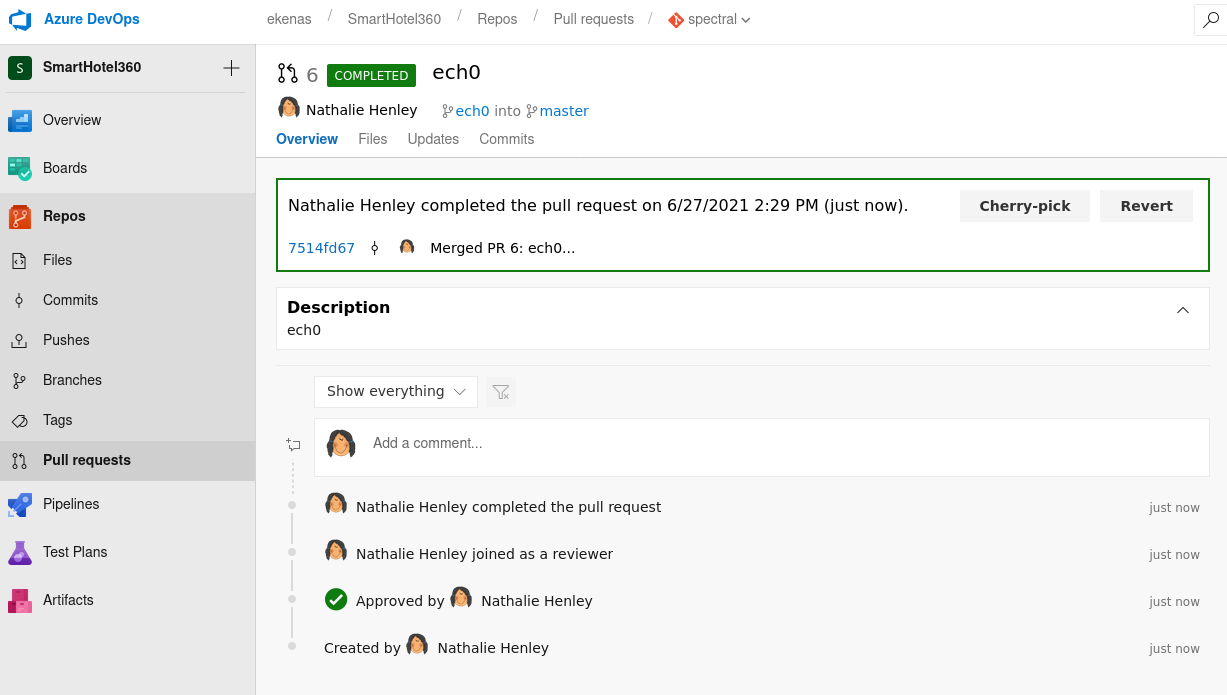The width and height of the screenshot is (1227, 695).
Task: Click 'Nathalie Henley joined as a reviewer' entry
Action: pos(484,554)
